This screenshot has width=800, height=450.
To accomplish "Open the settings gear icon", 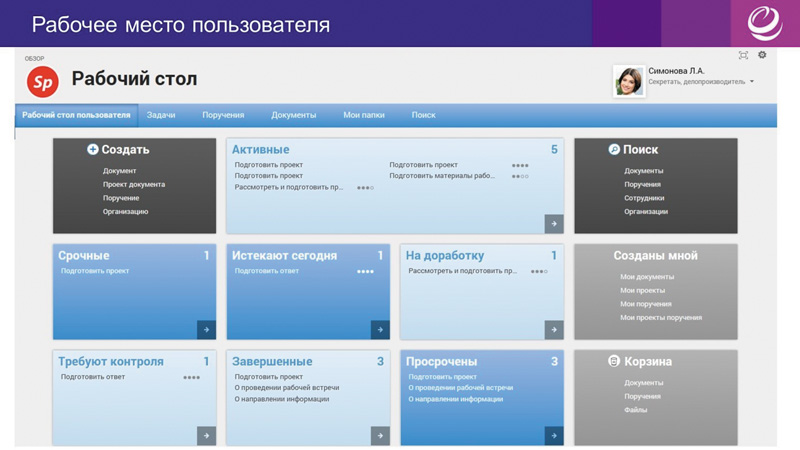I will [762, 55].
